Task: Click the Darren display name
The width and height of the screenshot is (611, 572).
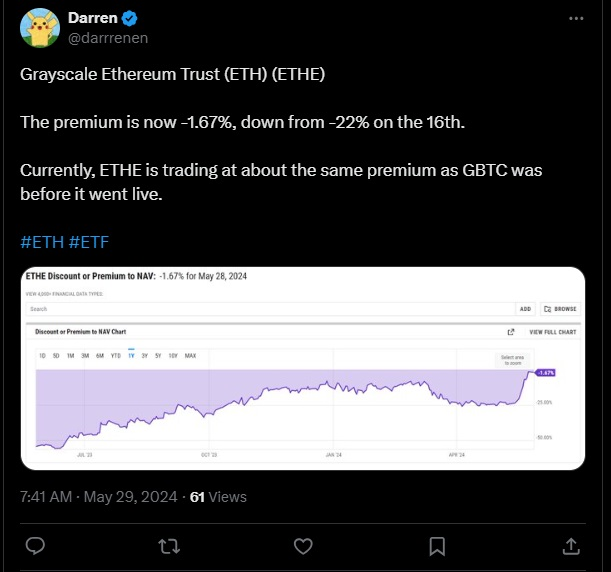Action: (x=93, y=18)
